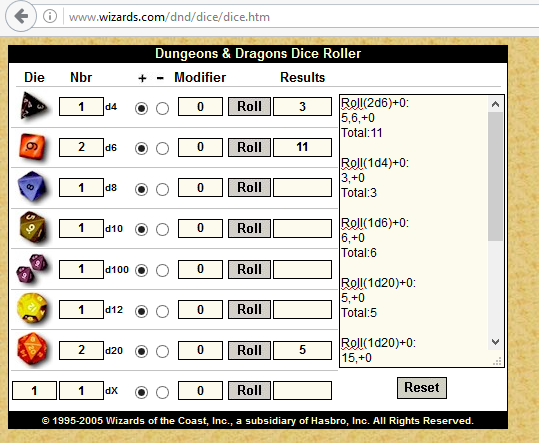Select the minus radio for d20 row
This screenshot has width=539, height=443.
tap(162, 352)
